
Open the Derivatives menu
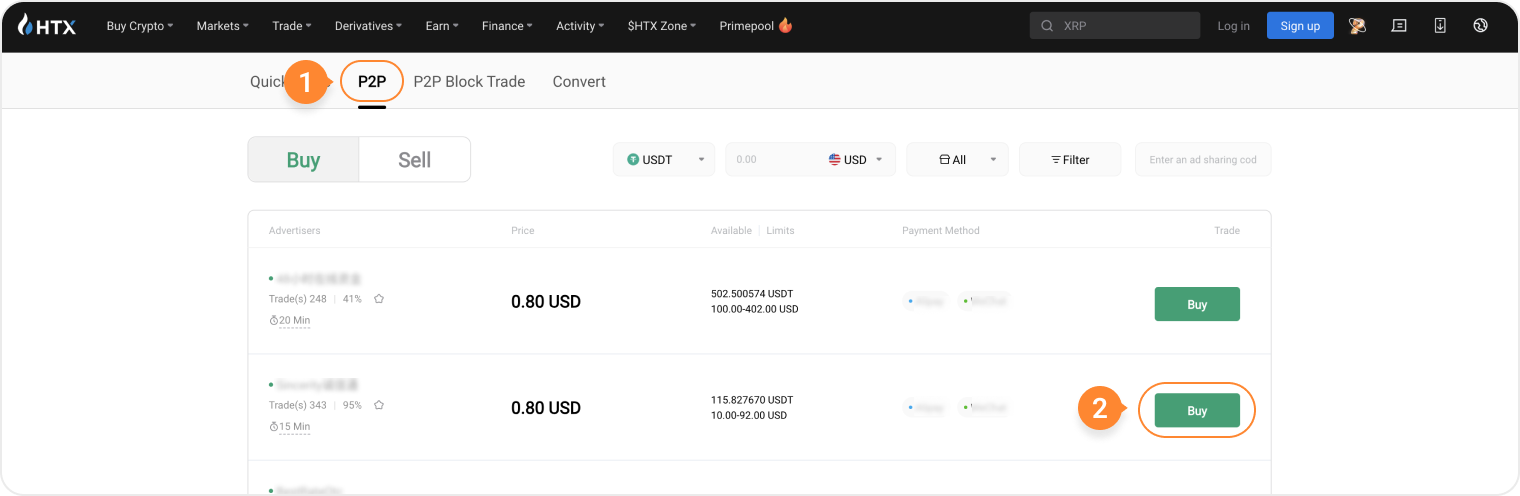tap(368, 26)
